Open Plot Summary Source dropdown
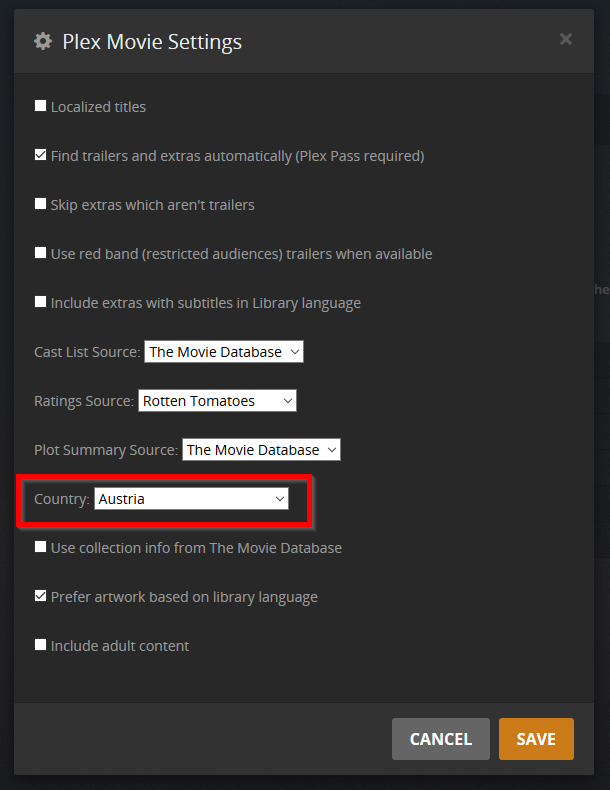Screen dimensions: 610x790 261,450
